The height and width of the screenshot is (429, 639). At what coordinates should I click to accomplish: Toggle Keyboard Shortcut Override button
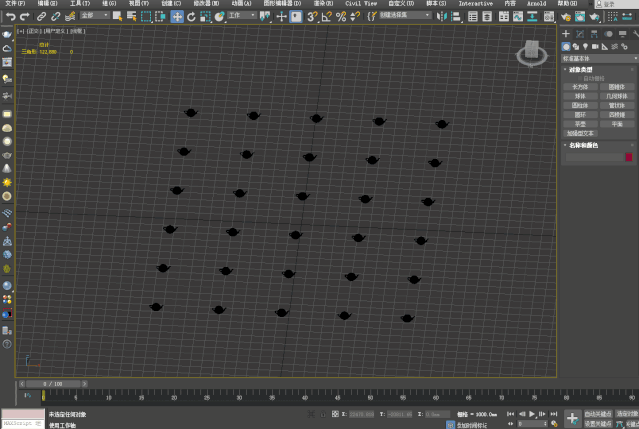tap(296, 16)
